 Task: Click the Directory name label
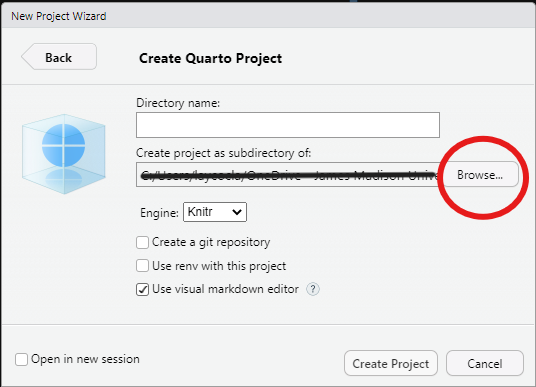[x=178, y=103]
